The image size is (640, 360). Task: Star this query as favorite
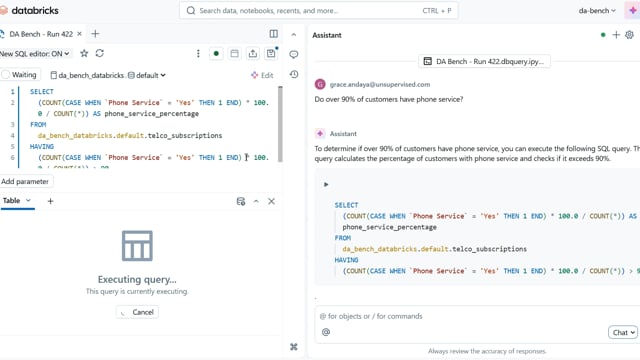[x=84, y=53]
